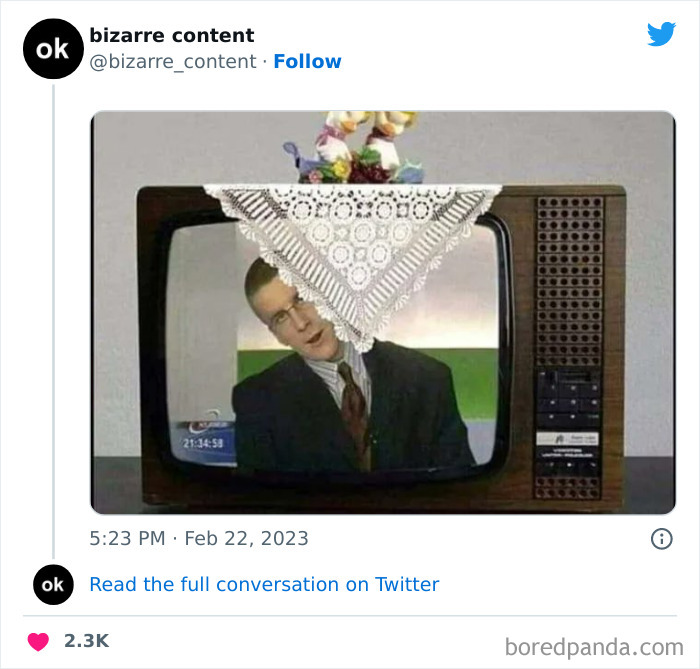Screen dimensions: 700x669
Task: Open the large ok profile avatar
Action: (x=53, y=49)
